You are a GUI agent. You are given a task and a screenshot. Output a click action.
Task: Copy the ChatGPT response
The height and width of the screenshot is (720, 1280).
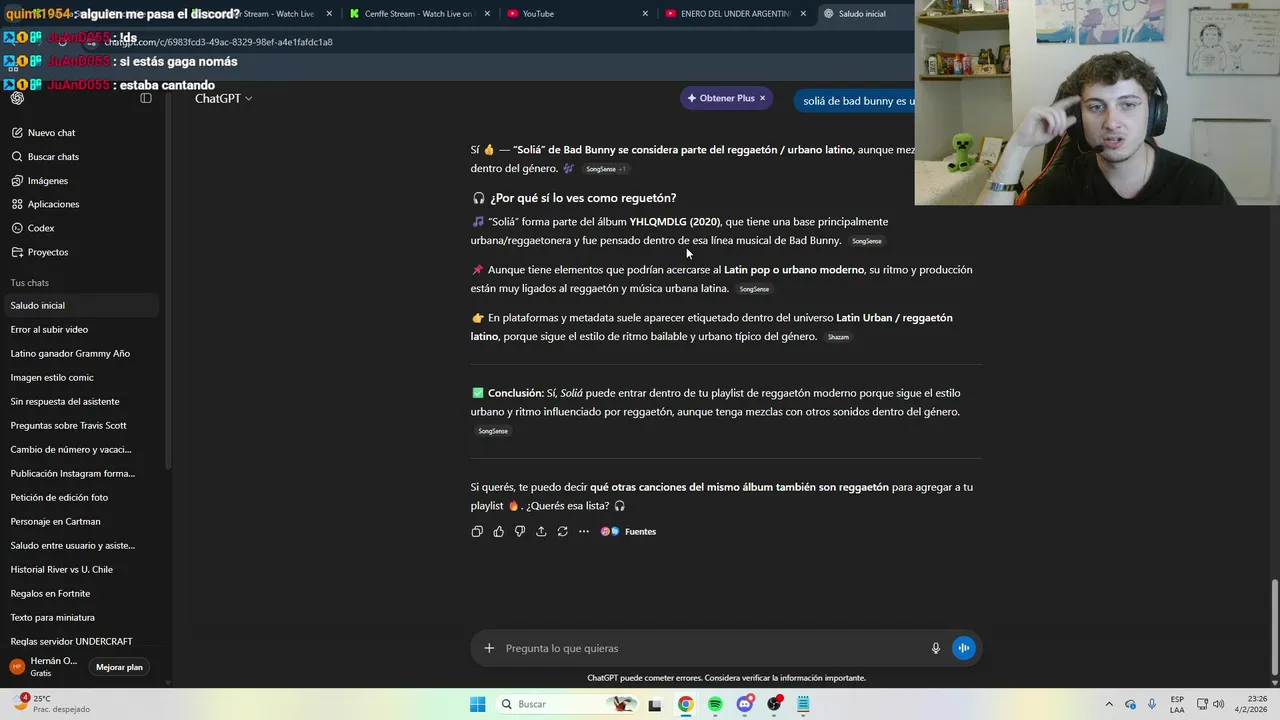point(477,531)
